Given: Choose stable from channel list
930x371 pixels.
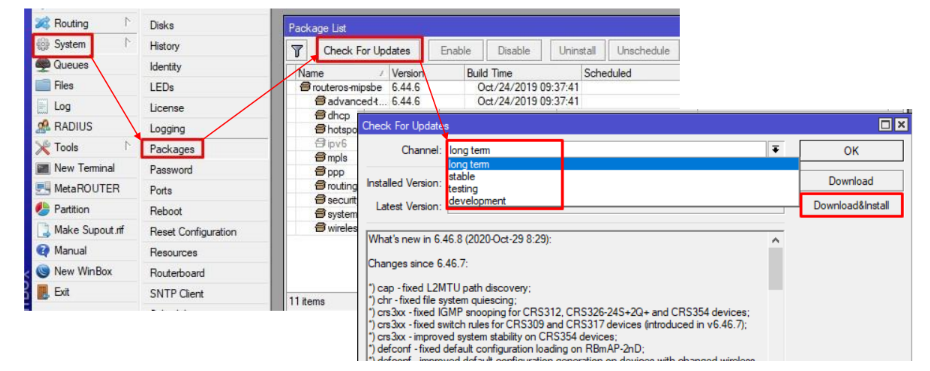Looking at the screenshot, I should click(461, 177).
